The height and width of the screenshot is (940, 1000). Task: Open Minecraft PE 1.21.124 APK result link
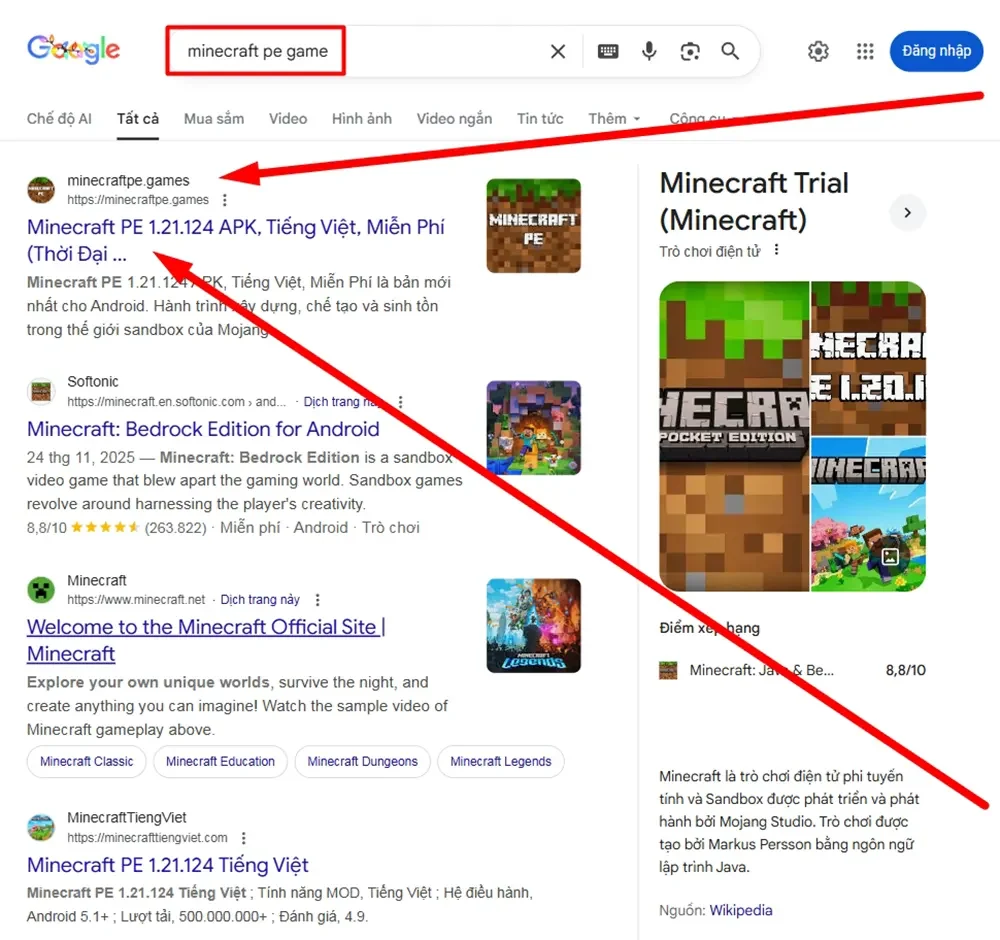235,240
